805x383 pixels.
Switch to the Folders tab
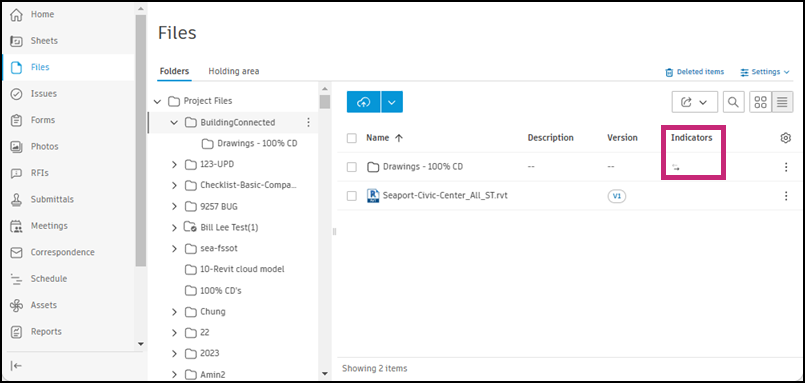click(174, 71)
